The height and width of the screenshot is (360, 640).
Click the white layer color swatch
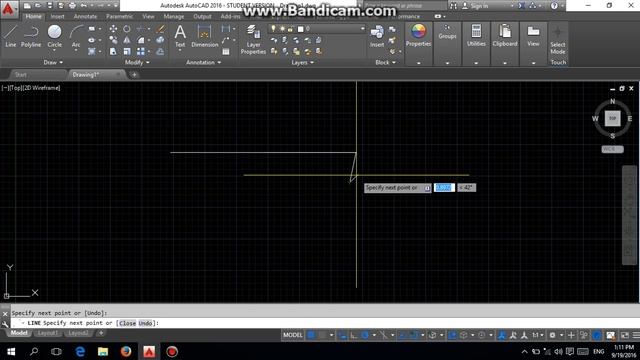click(x=301, y=29)
